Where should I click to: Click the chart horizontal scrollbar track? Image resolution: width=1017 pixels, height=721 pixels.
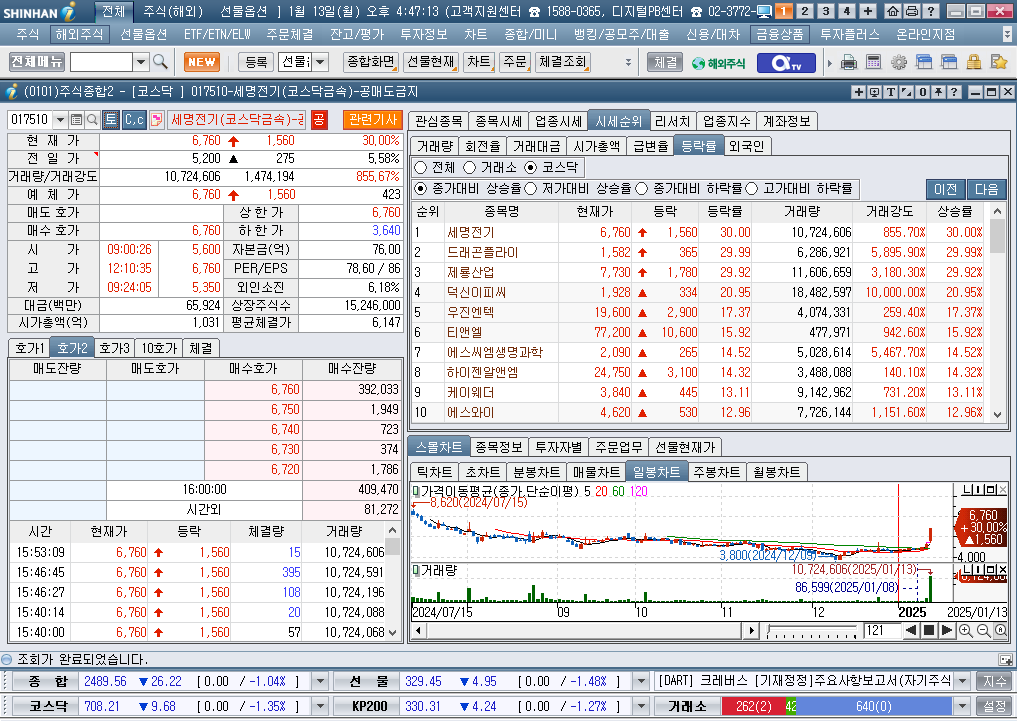coord(582,630)
